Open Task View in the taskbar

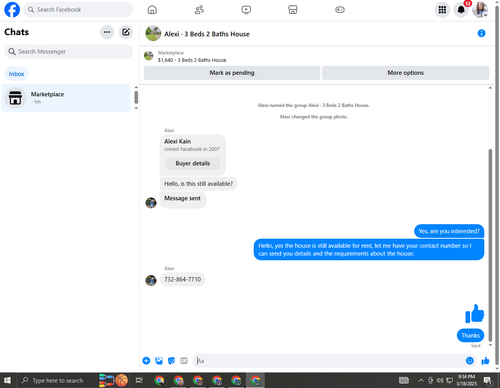(x=139, y=380)
